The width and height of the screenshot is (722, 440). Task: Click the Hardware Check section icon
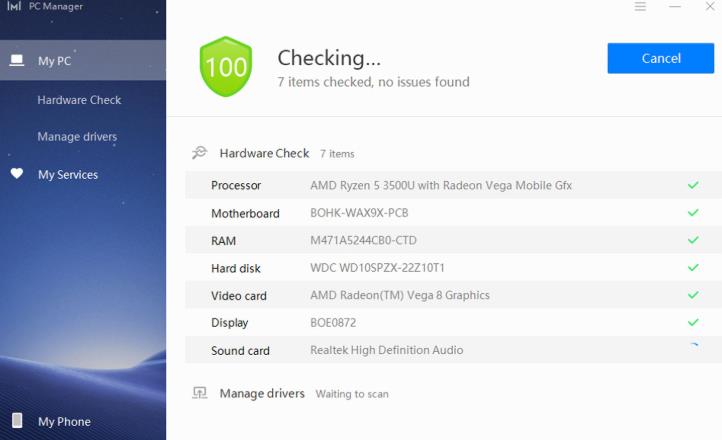tap(199, 153)
